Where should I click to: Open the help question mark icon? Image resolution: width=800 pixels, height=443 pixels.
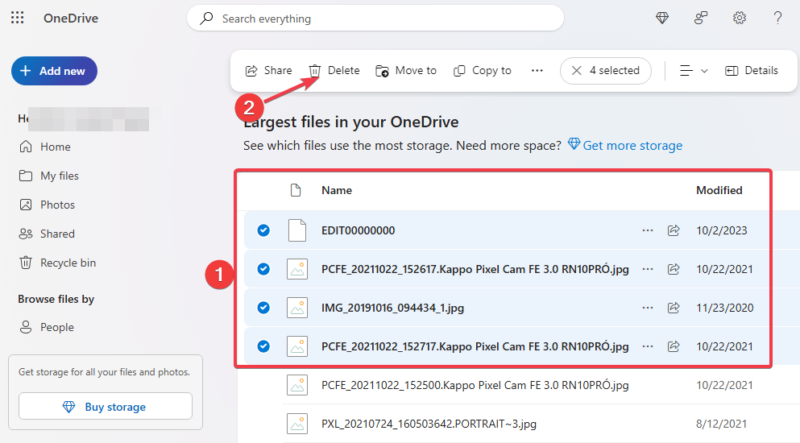pos(778,18)
